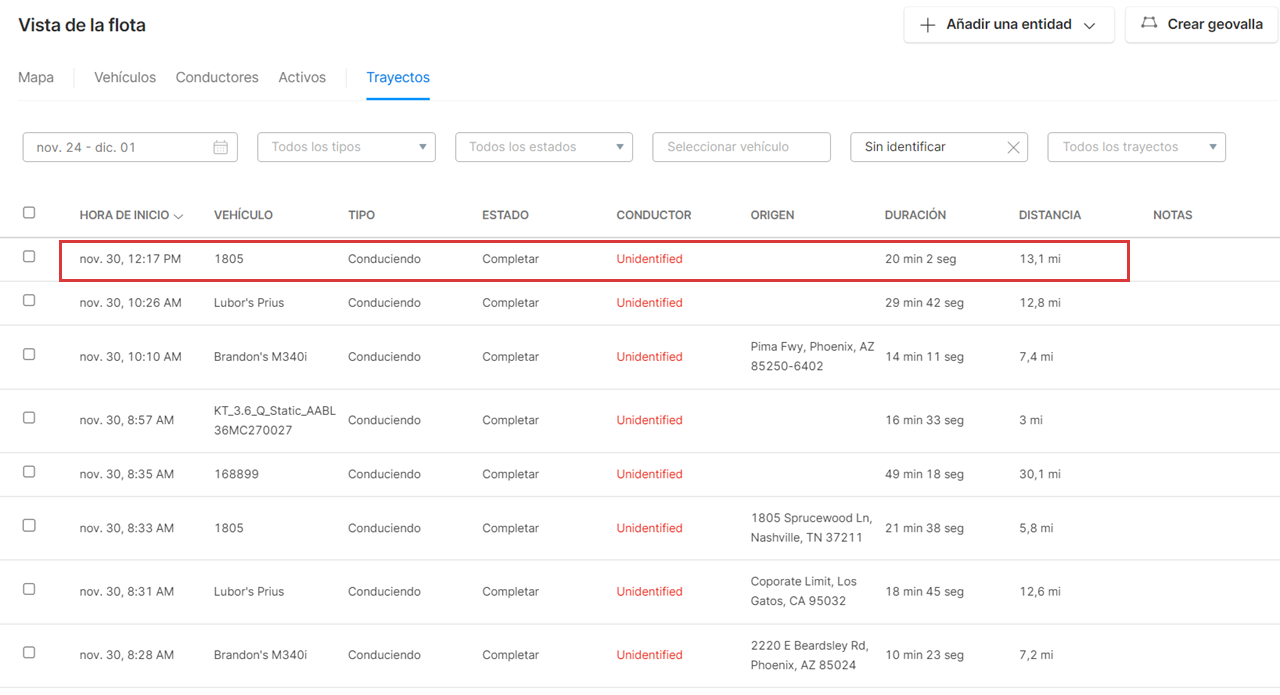The width and height of the screenshot is (1280, 695).
Task: Click the Crear geovalla button
Action: click(x=1202, y=25)
